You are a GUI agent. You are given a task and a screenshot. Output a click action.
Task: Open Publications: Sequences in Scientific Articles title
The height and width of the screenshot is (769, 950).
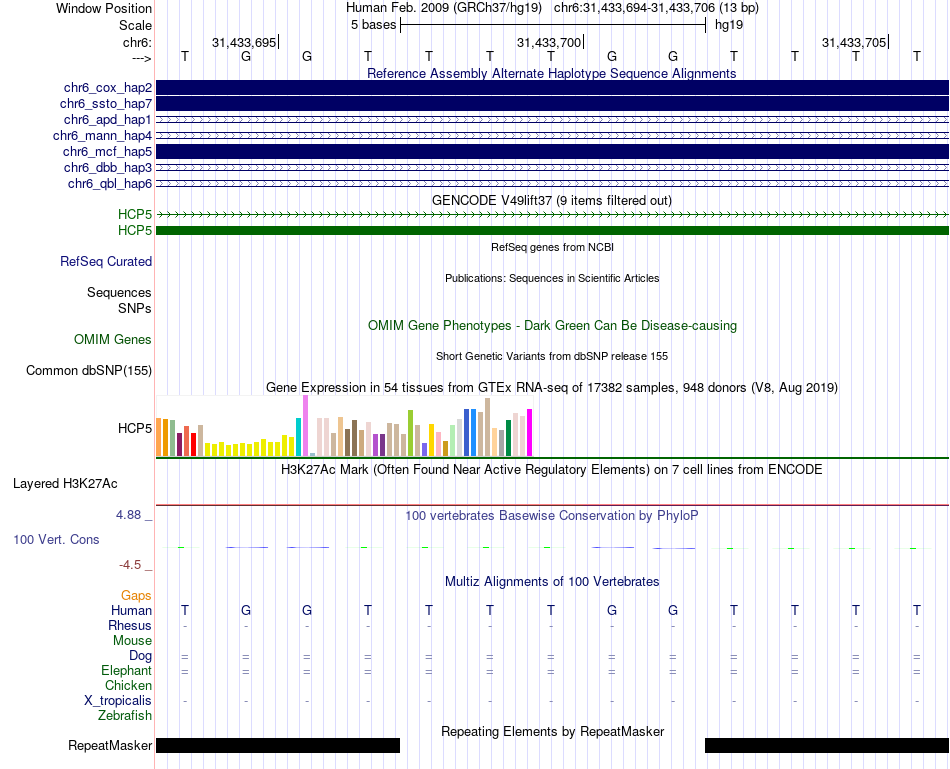click(552, 278)
